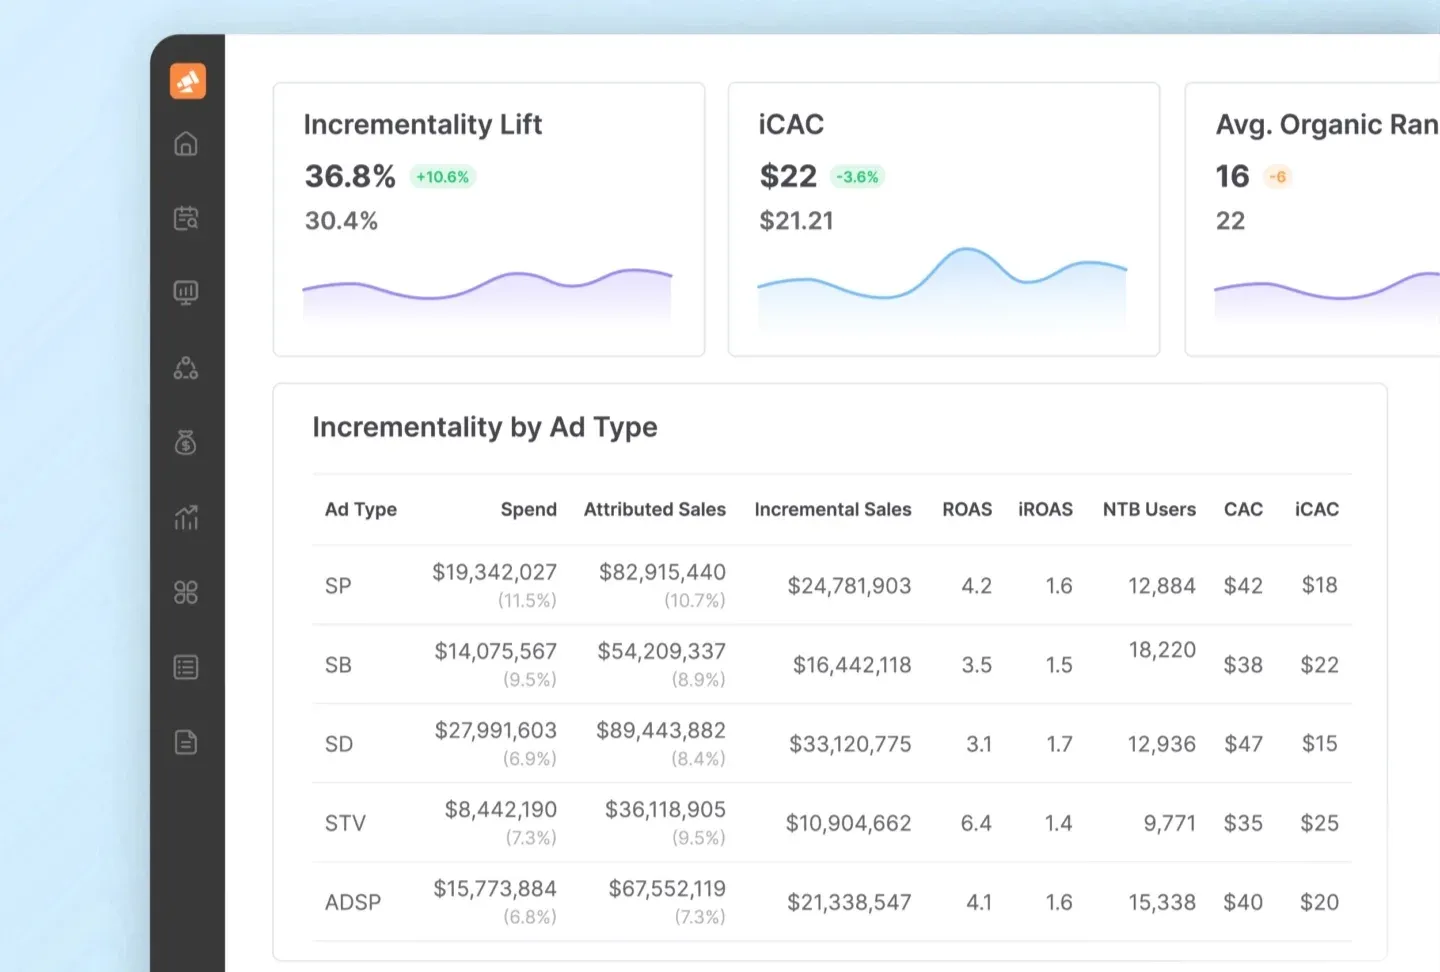Click incremental sales $10,904,662
The image size is (1440, 972).
848,823
